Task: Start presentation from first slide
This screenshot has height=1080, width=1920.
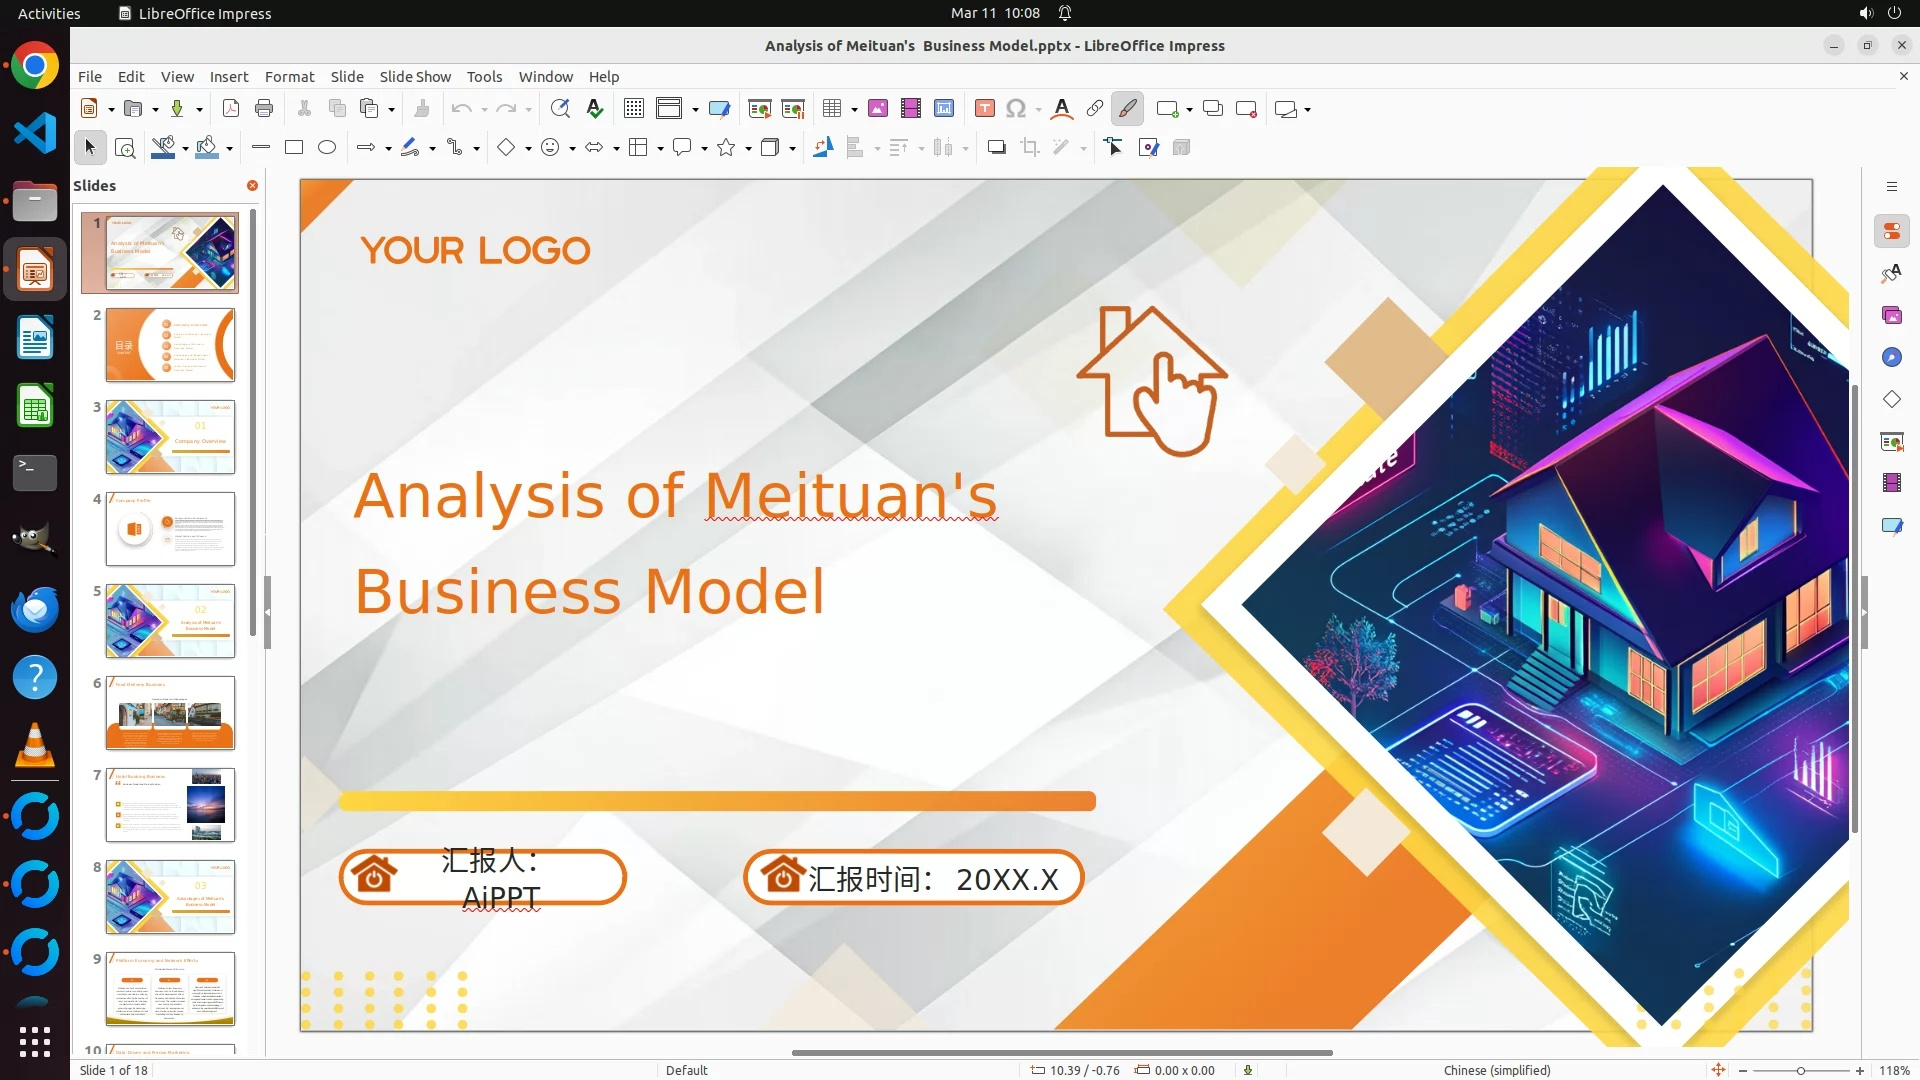Action: 759,109
